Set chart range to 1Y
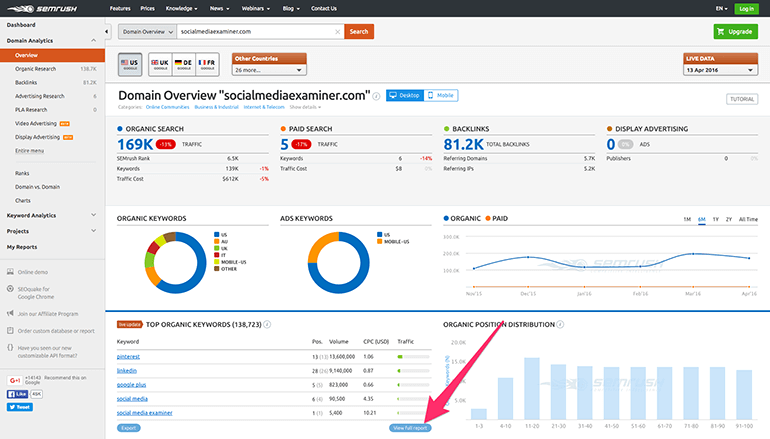The height and width of the screenshot is (439, 770). pyautogui.click(x=715, y=220)
